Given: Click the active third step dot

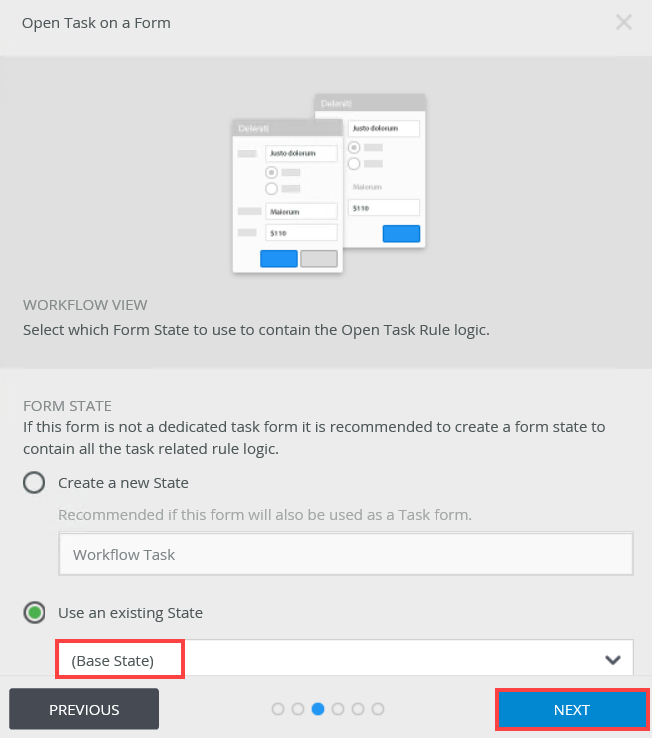Looking at the screenshot, I should coord(318,709).
